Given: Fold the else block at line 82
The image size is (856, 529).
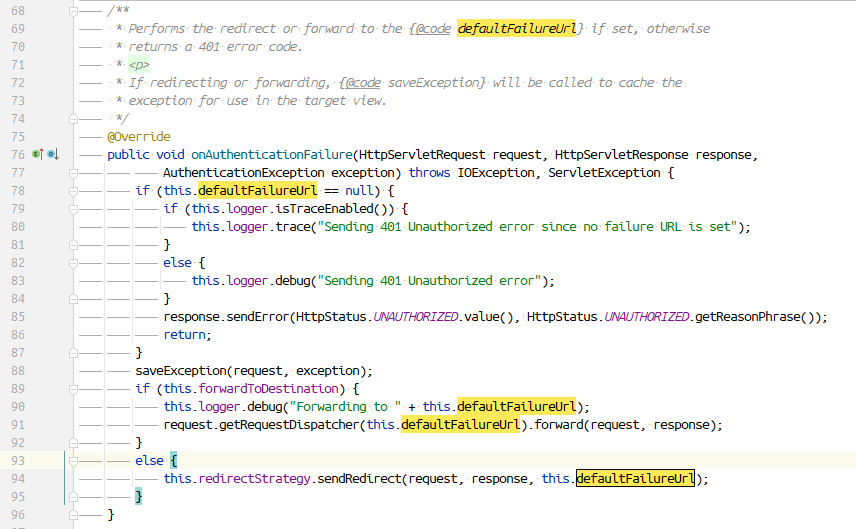Looking at the screenshot, I should tap(73, 263).
